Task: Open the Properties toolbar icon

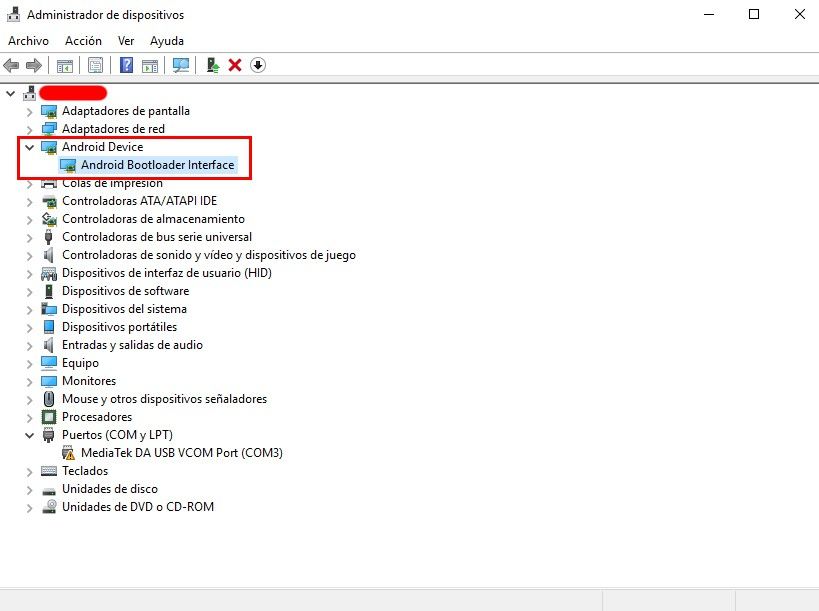Action: pyautogui.click(x=96, y=65)
